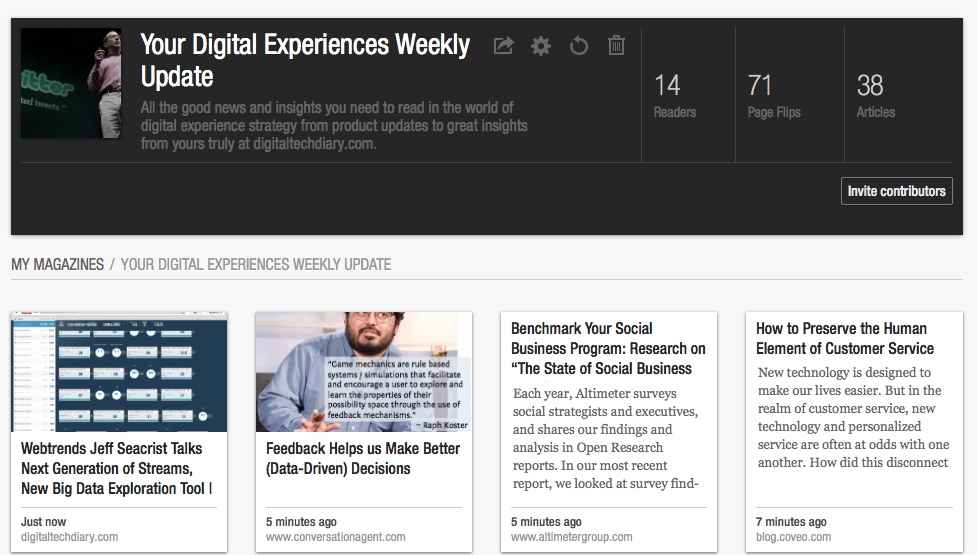
Task: Click the www.altimetergroup.com source link
Action: point(571,537)
